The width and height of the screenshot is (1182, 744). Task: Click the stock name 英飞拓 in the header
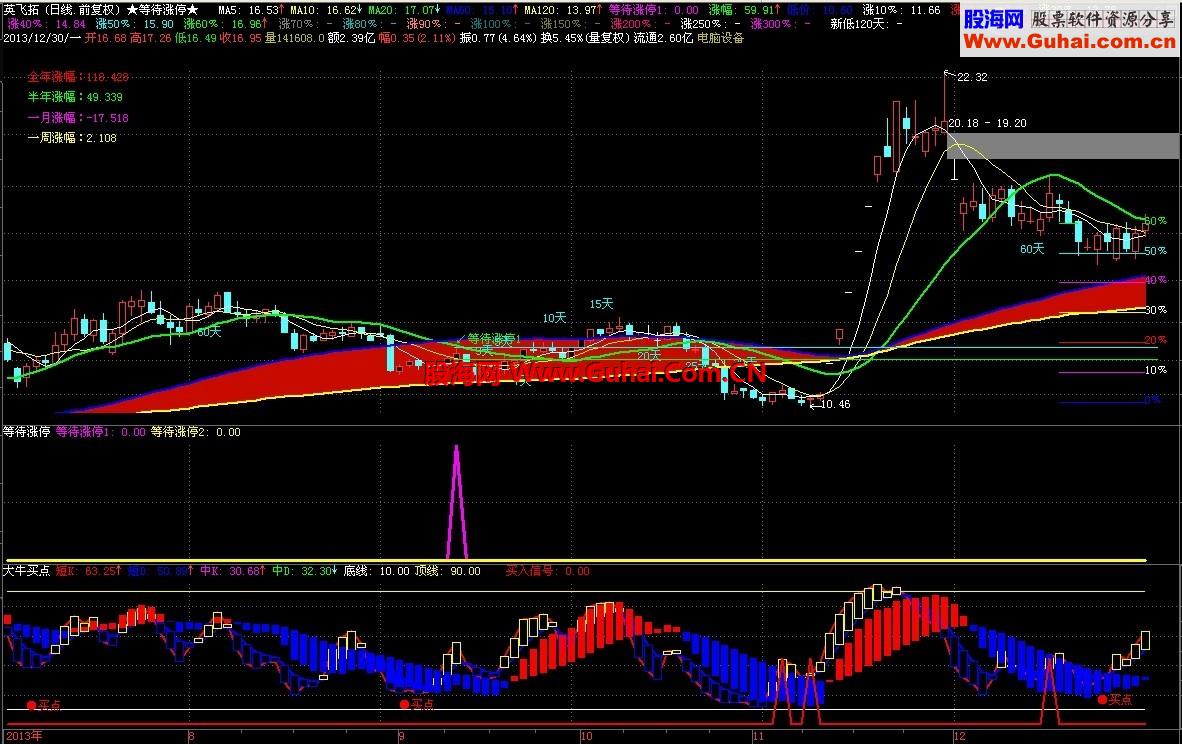[x=21, y=10]
